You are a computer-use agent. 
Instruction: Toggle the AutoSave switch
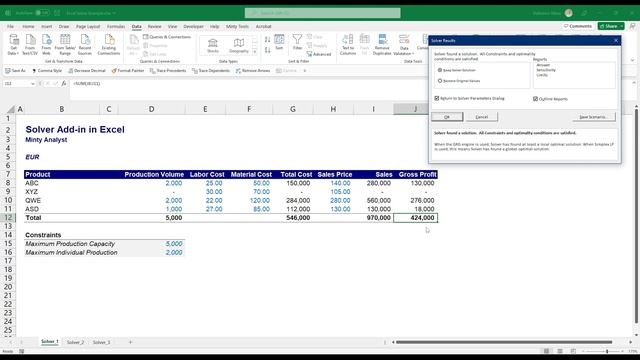click(42, 13)
